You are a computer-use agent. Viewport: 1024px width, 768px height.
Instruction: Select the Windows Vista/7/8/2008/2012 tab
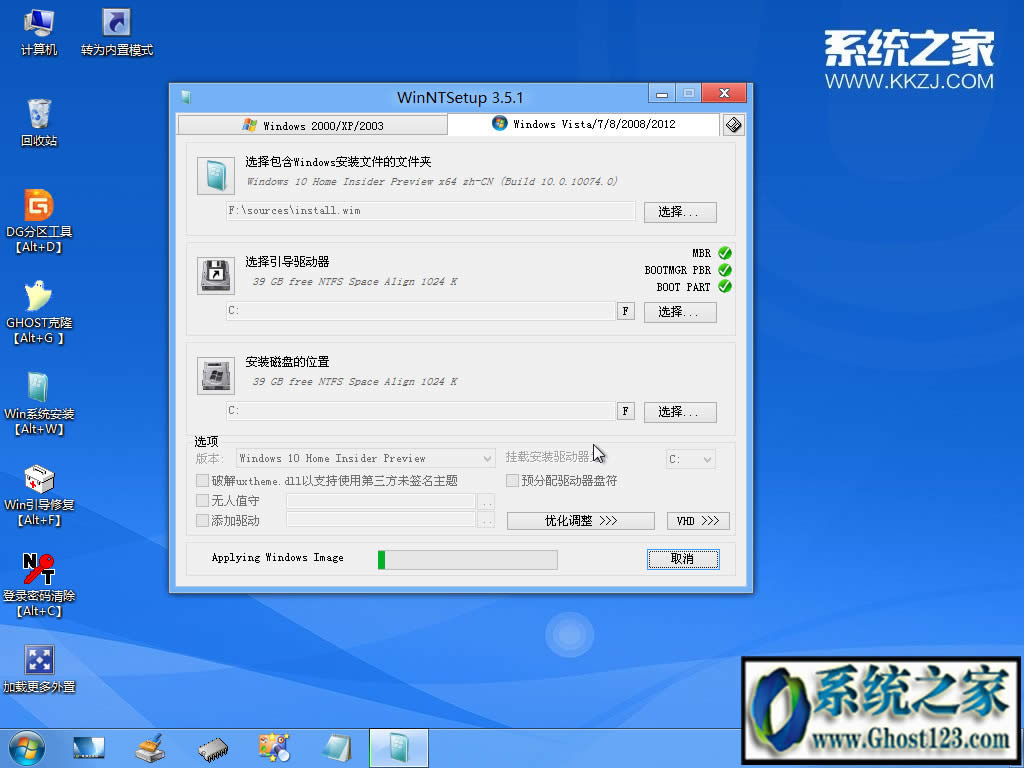(x=583, y=124)
